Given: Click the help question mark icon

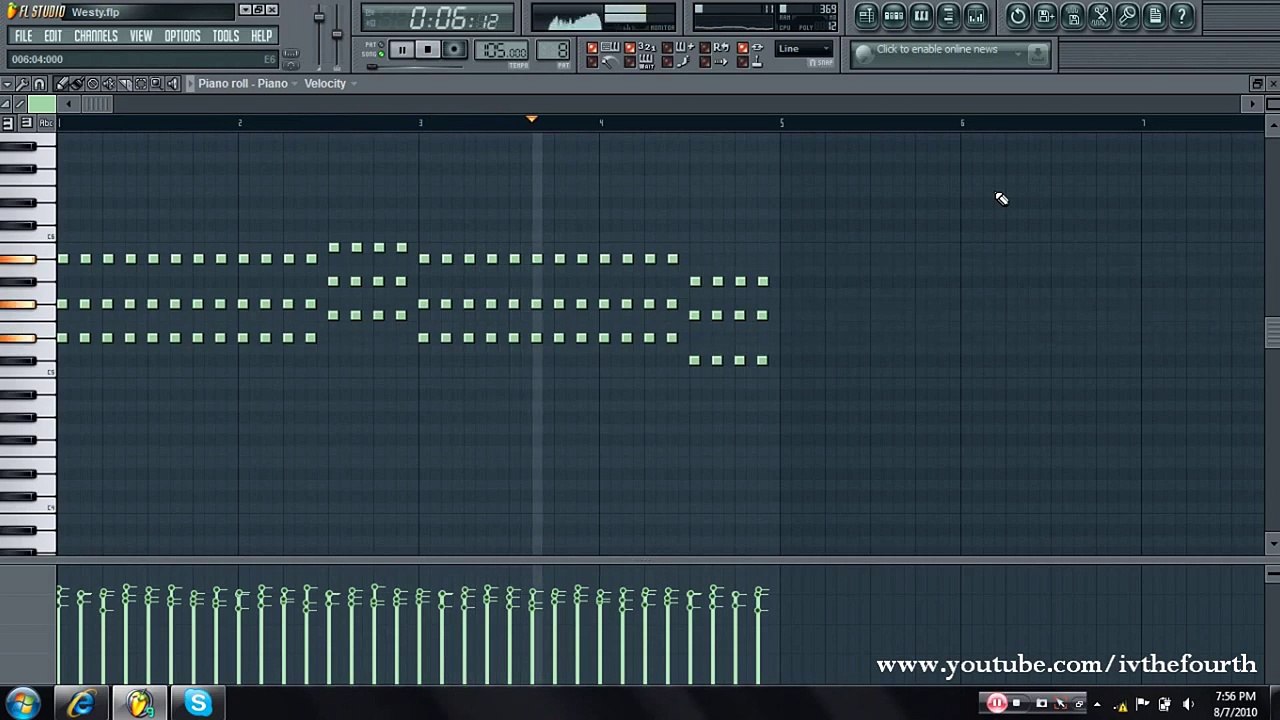Looking at the screenshot, I should point(1182,16).
